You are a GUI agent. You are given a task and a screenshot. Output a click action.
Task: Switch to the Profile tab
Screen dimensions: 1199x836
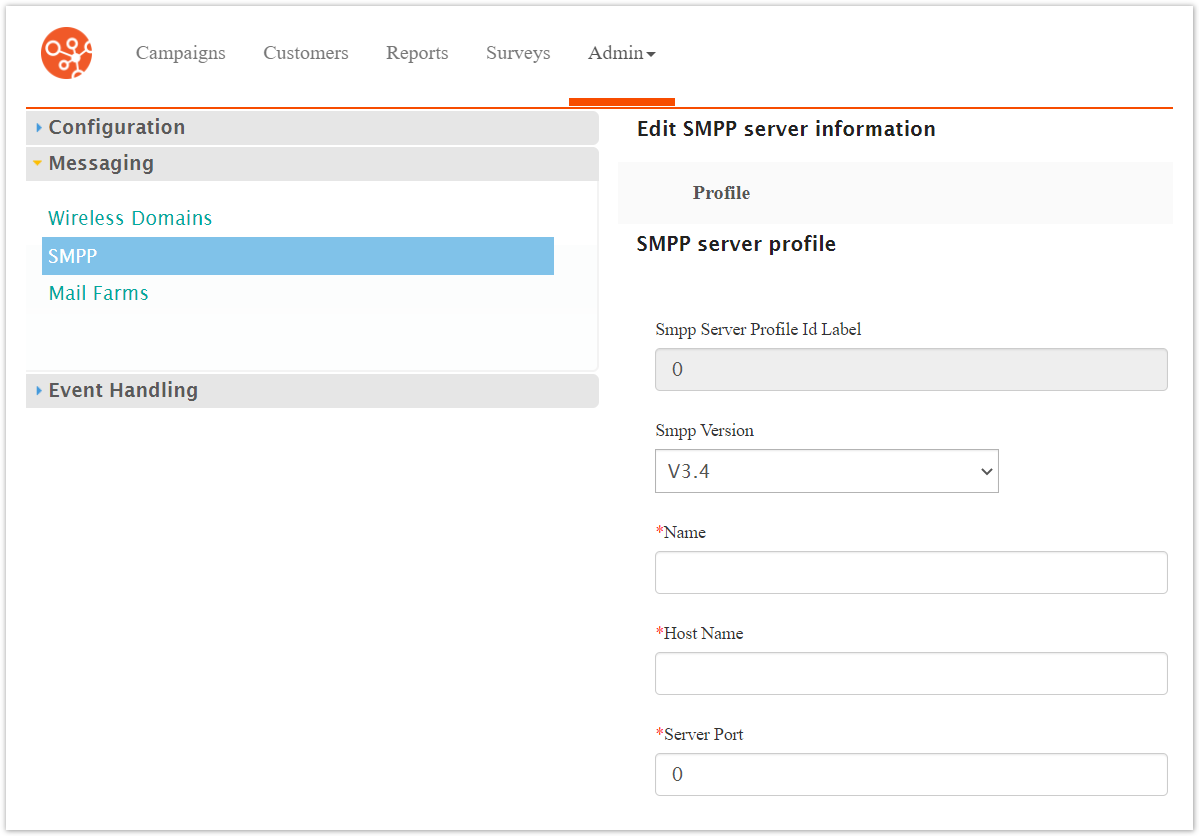point(721,193)
